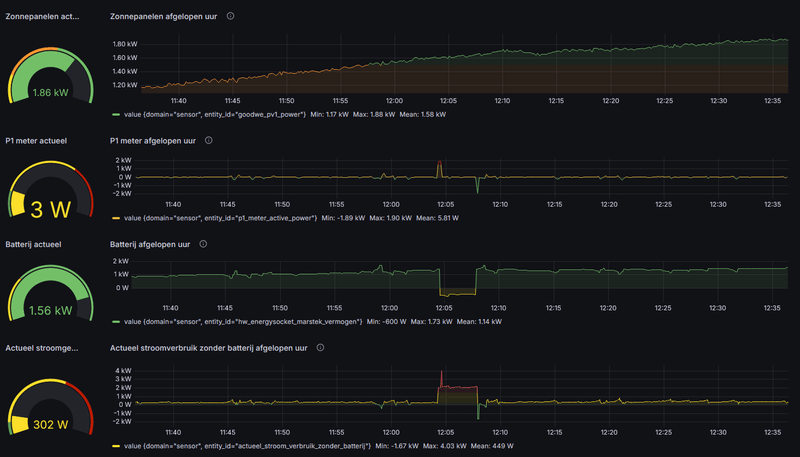Click 'Min: -600 W' in battery legend
Screen dimensions: 800x457
[386, 321]
